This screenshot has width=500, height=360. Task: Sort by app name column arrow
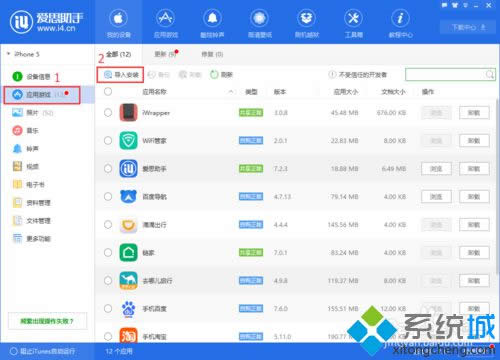[x=231, y=92]
